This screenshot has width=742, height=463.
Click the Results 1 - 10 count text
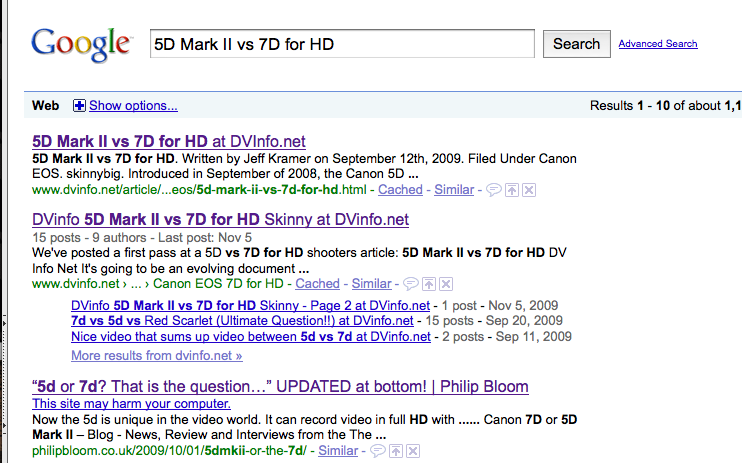tap(665, 105)
